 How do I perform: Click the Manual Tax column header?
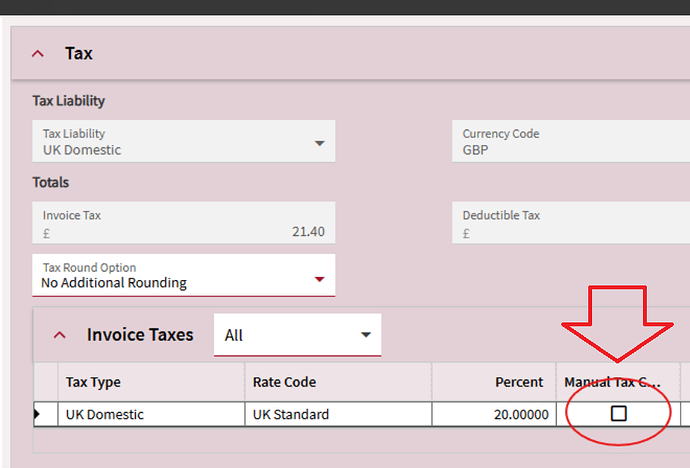tap(613, 382)
